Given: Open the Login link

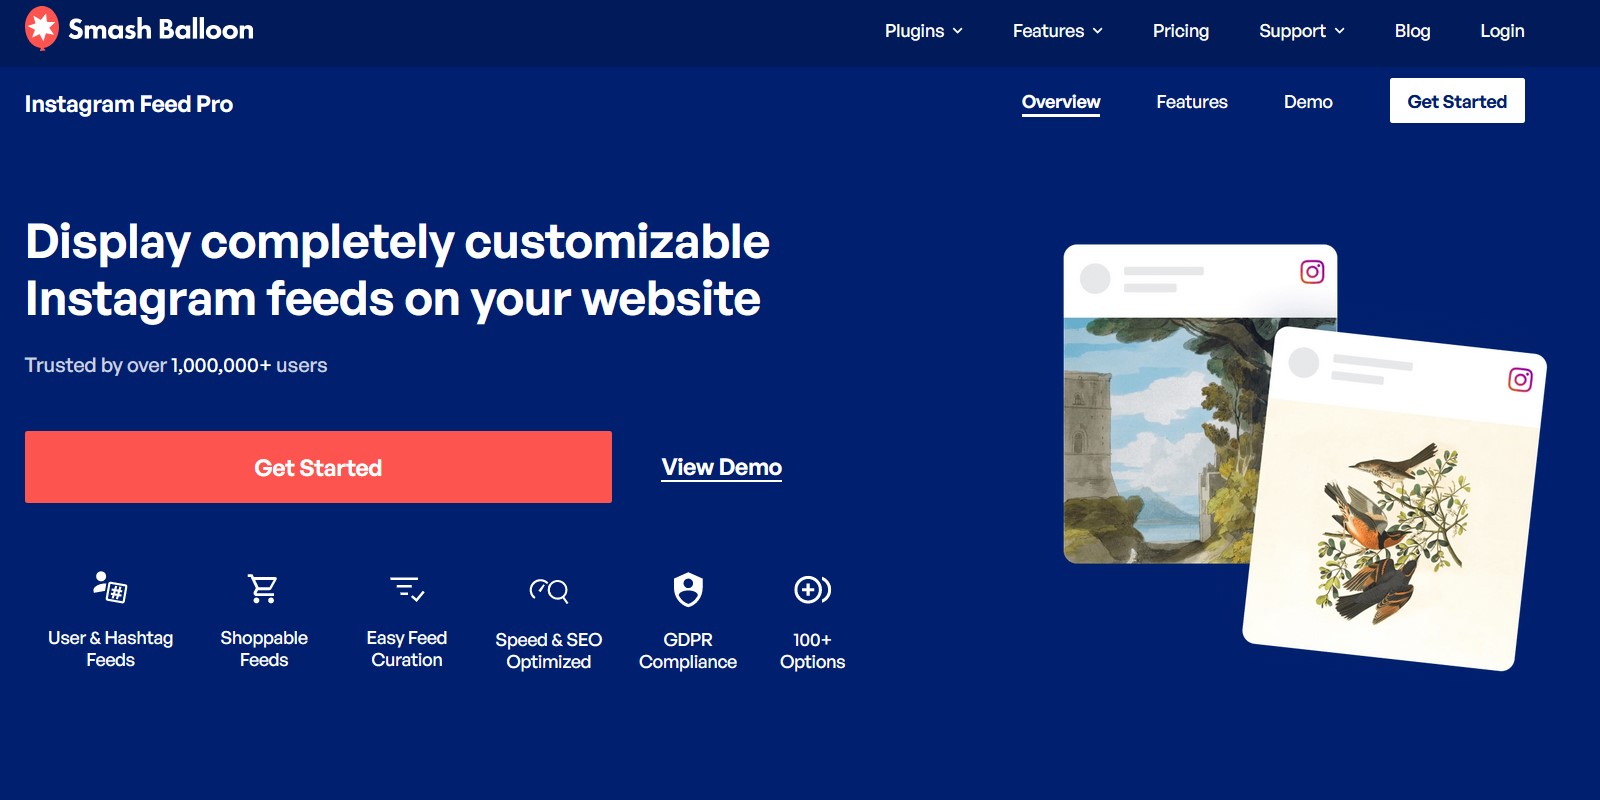Looking at the screenshot, I should click(x=1502, y=31).
